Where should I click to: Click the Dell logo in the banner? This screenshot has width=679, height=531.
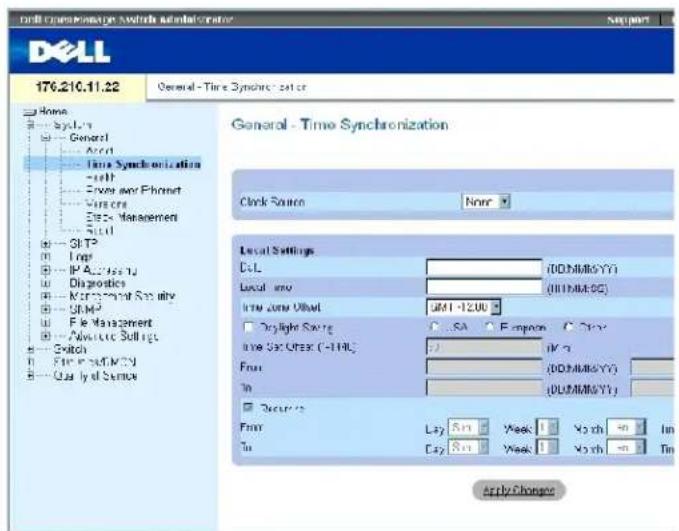tap(69, 52)
